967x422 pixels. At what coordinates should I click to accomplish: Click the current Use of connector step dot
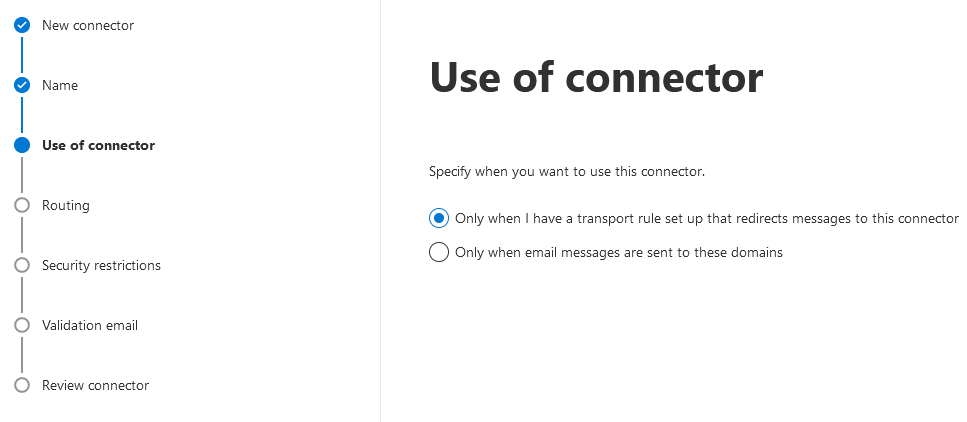coord(22,145)
